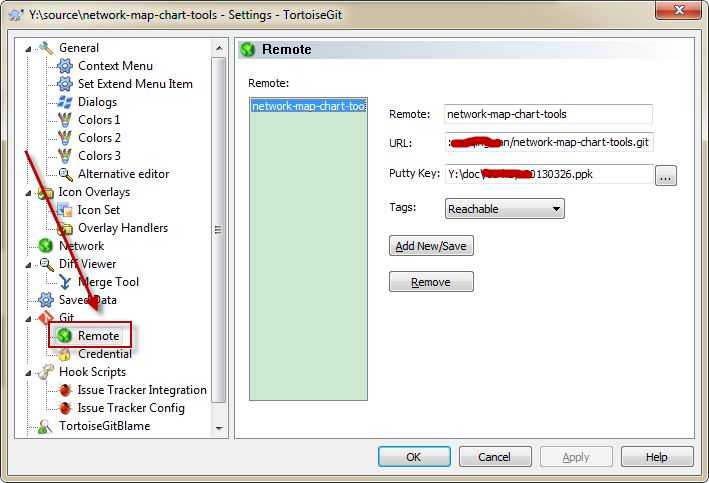The height and width of the screenshot is (483, 709).
Task: Click the Alternative editor magnifier icon
Action: click(x=65, y=174)
